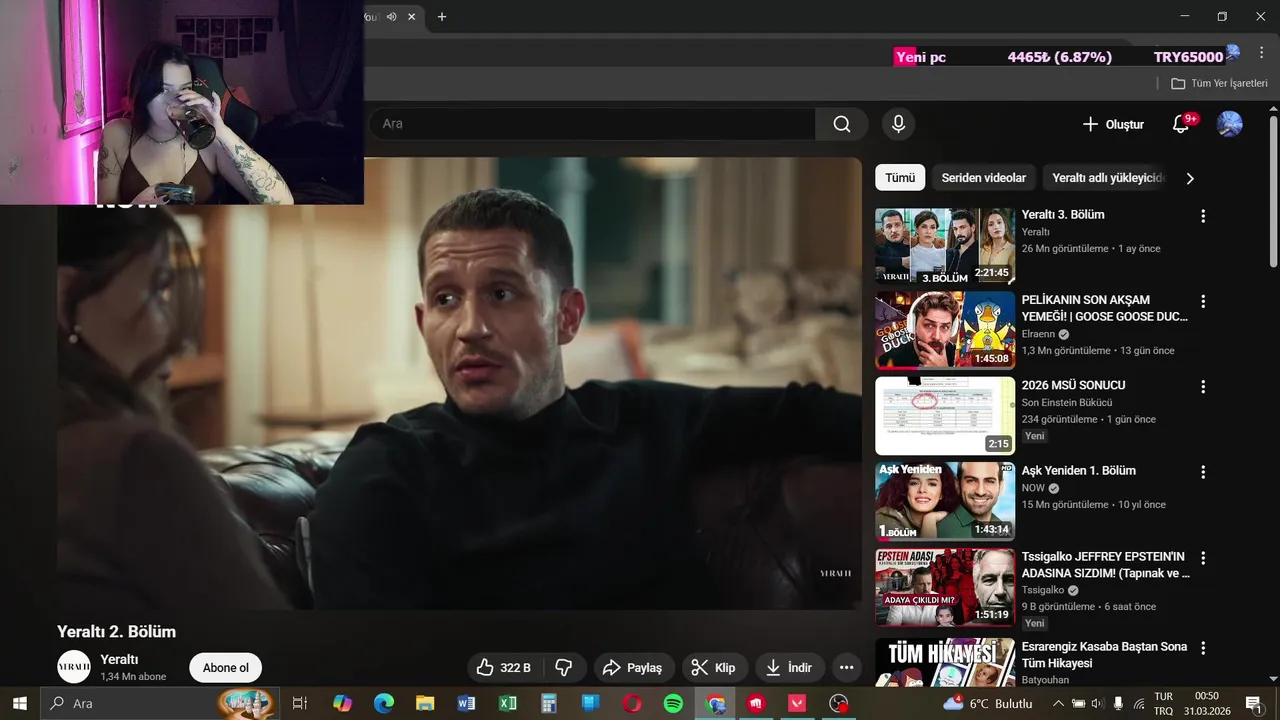Image resolution: width=1280 pixels, height=720 pixels.
Task: Open weather widget 6°C Bulutlu
Action: pyautogui.click(x=988, y=703)
